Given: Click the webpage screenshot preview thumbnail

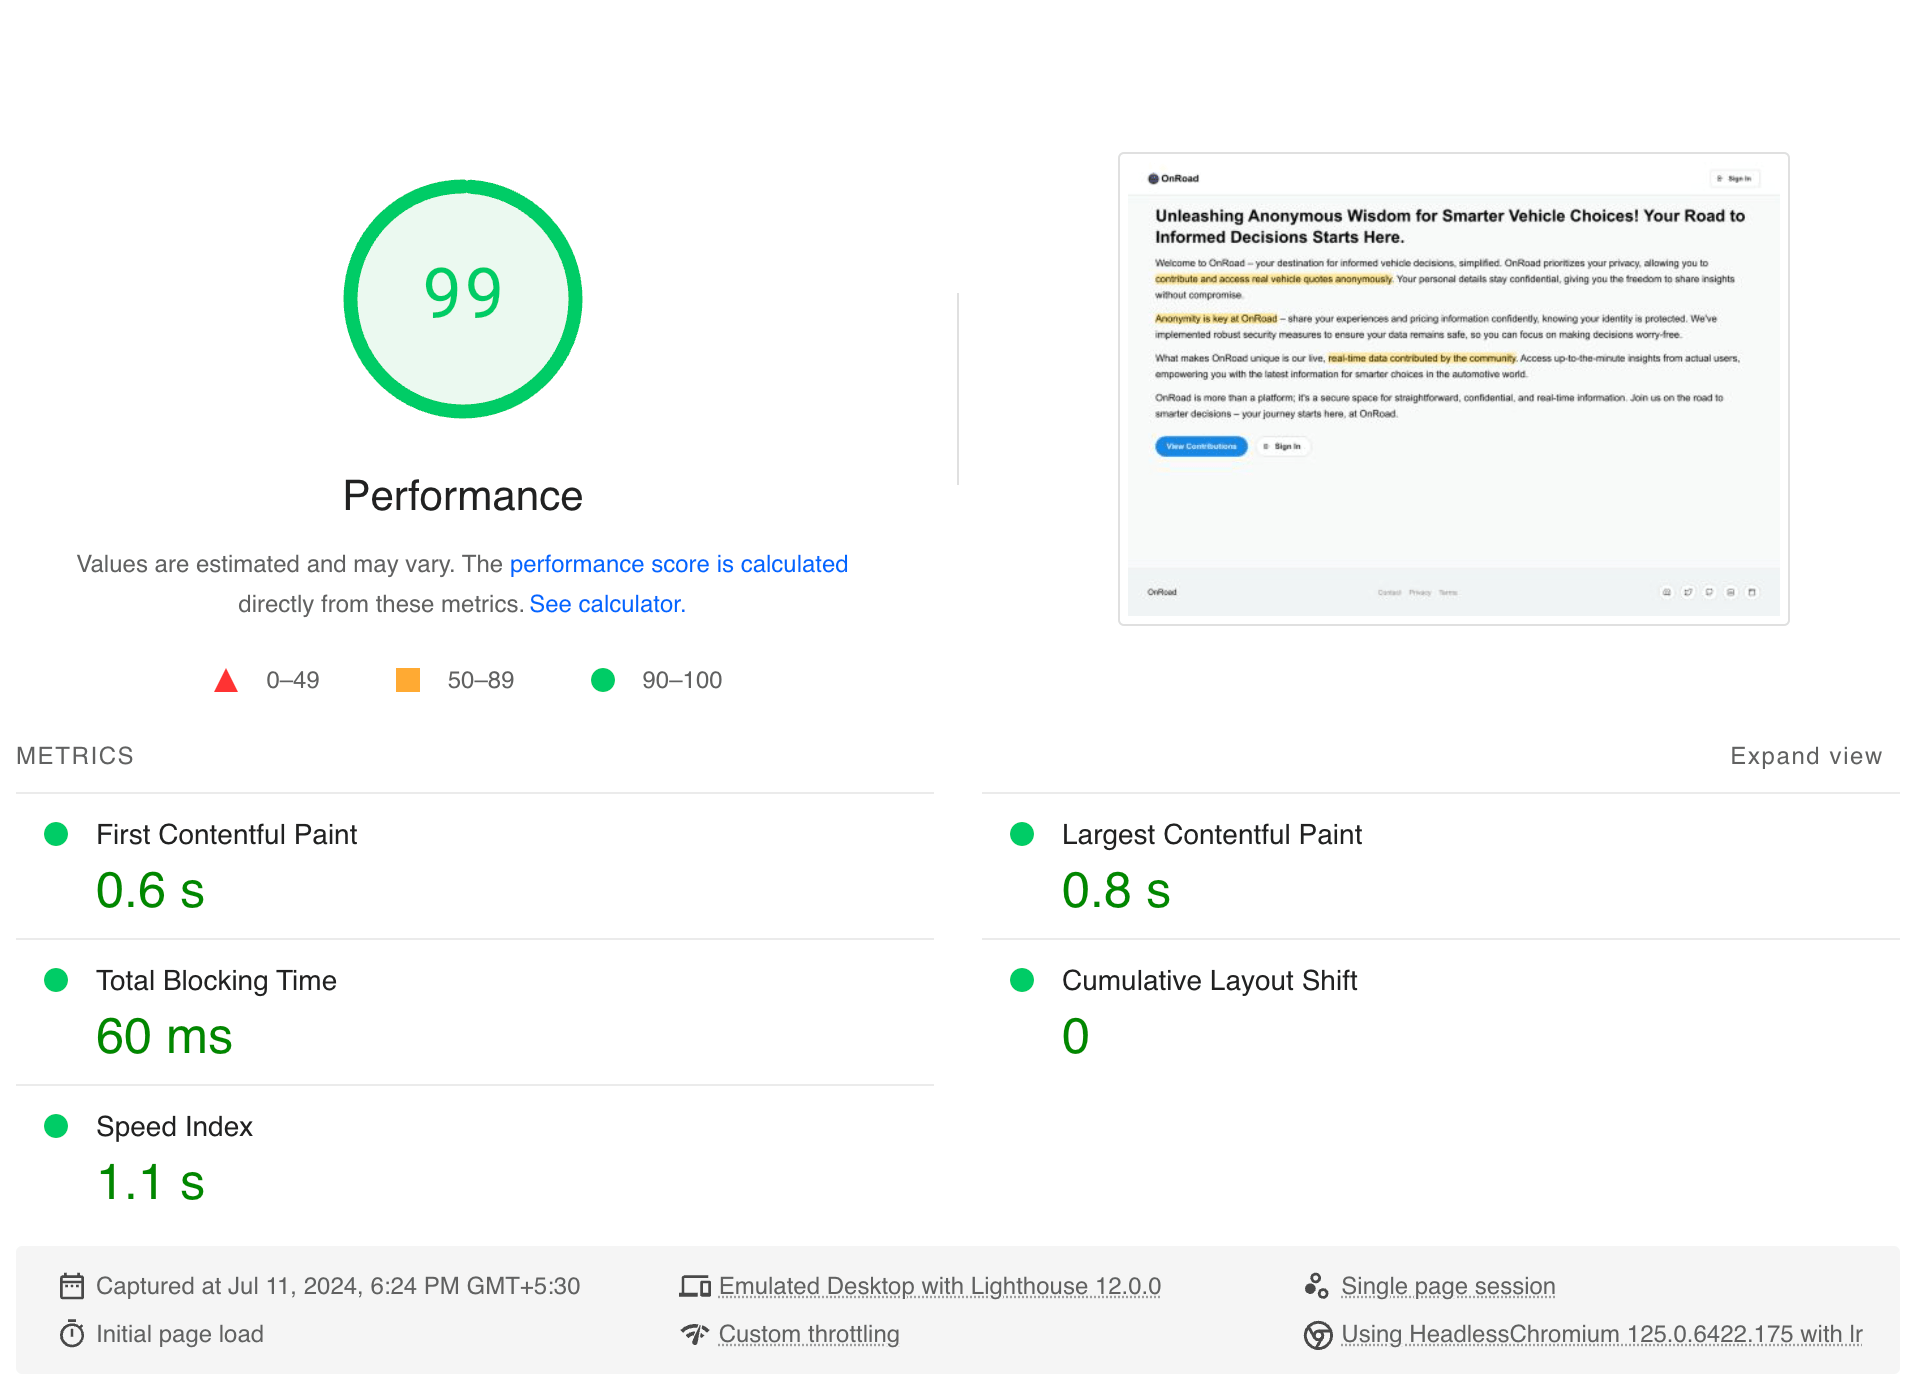Looking at the screenshot, I should pyautogui.click(x=1452, y=388).
